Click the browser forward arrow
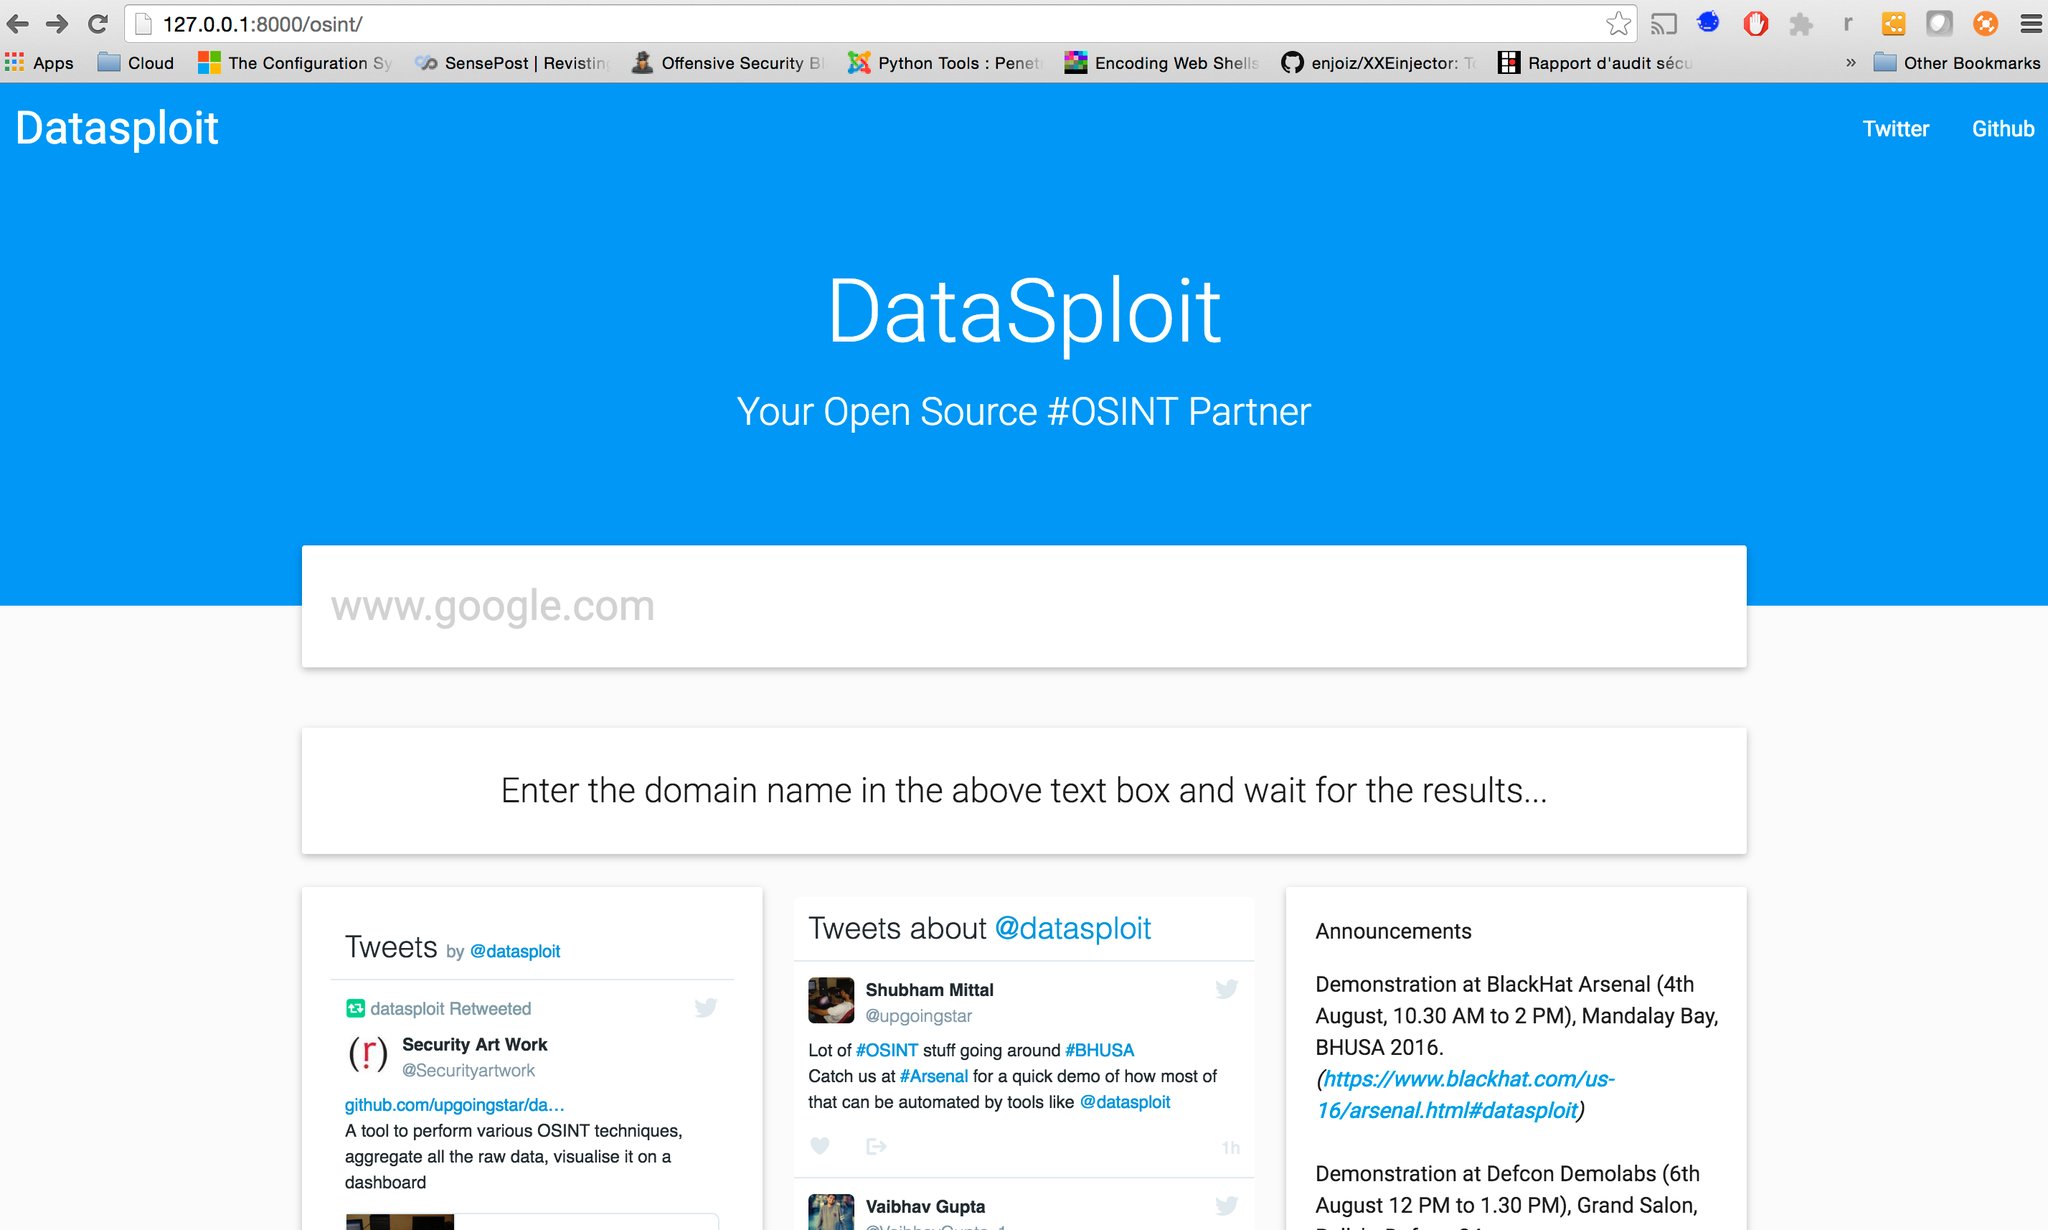Viewport: 2048px width, 1230px height. (x=57, y=24)
